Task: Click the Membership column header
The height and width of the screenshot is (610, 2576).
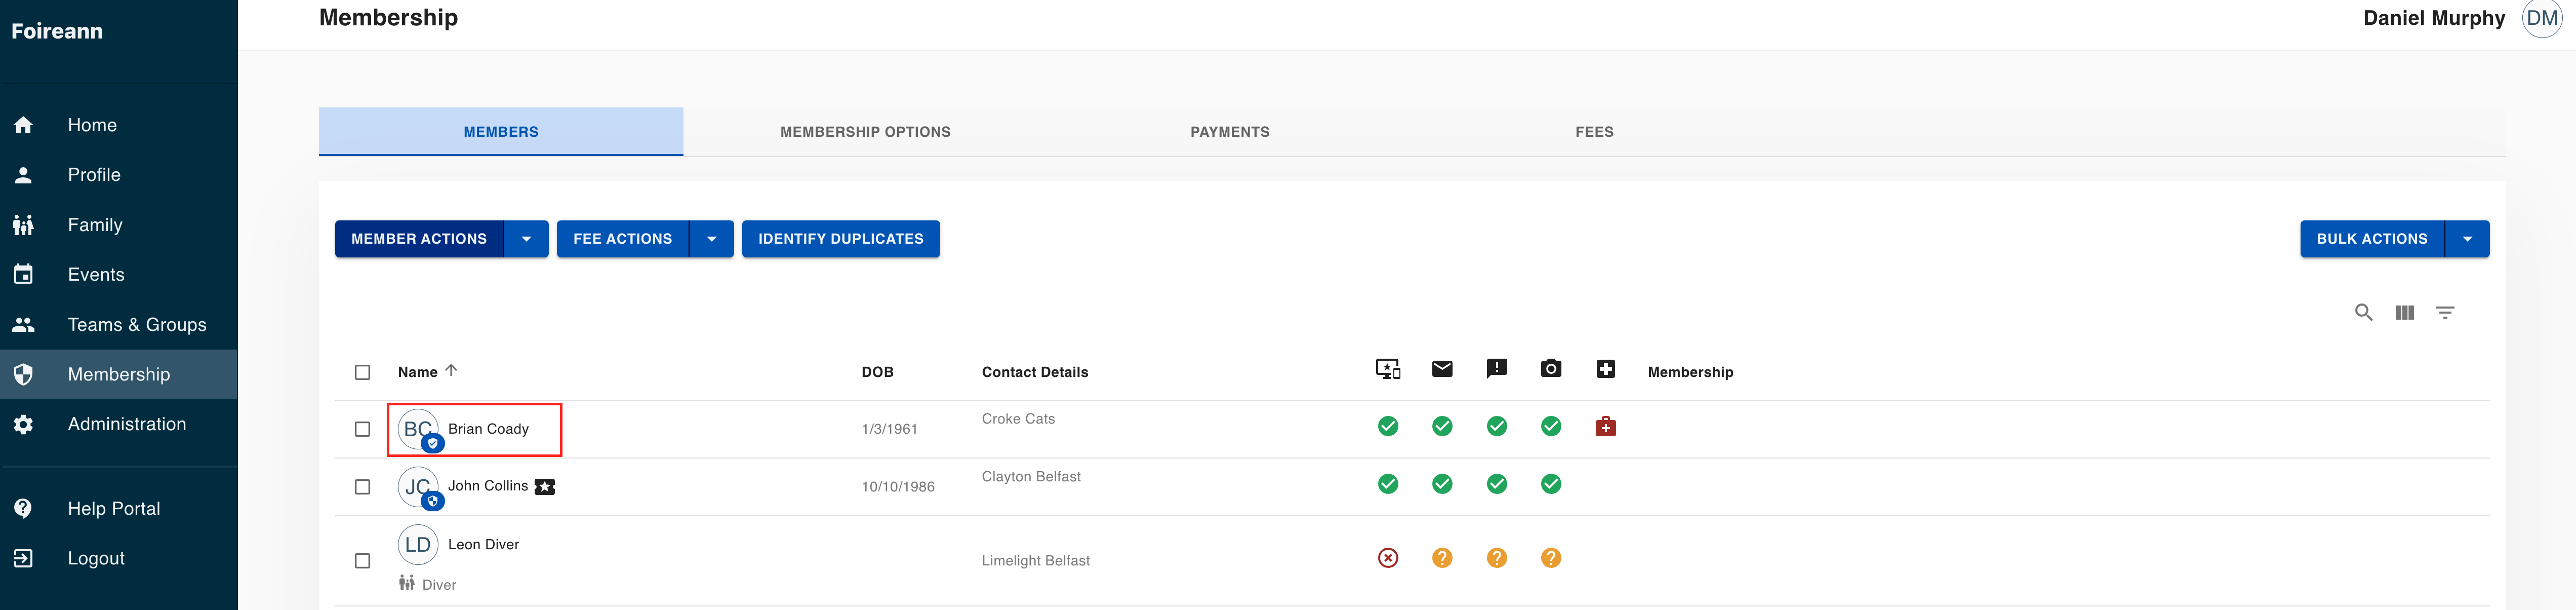Action: (1690, 372)
